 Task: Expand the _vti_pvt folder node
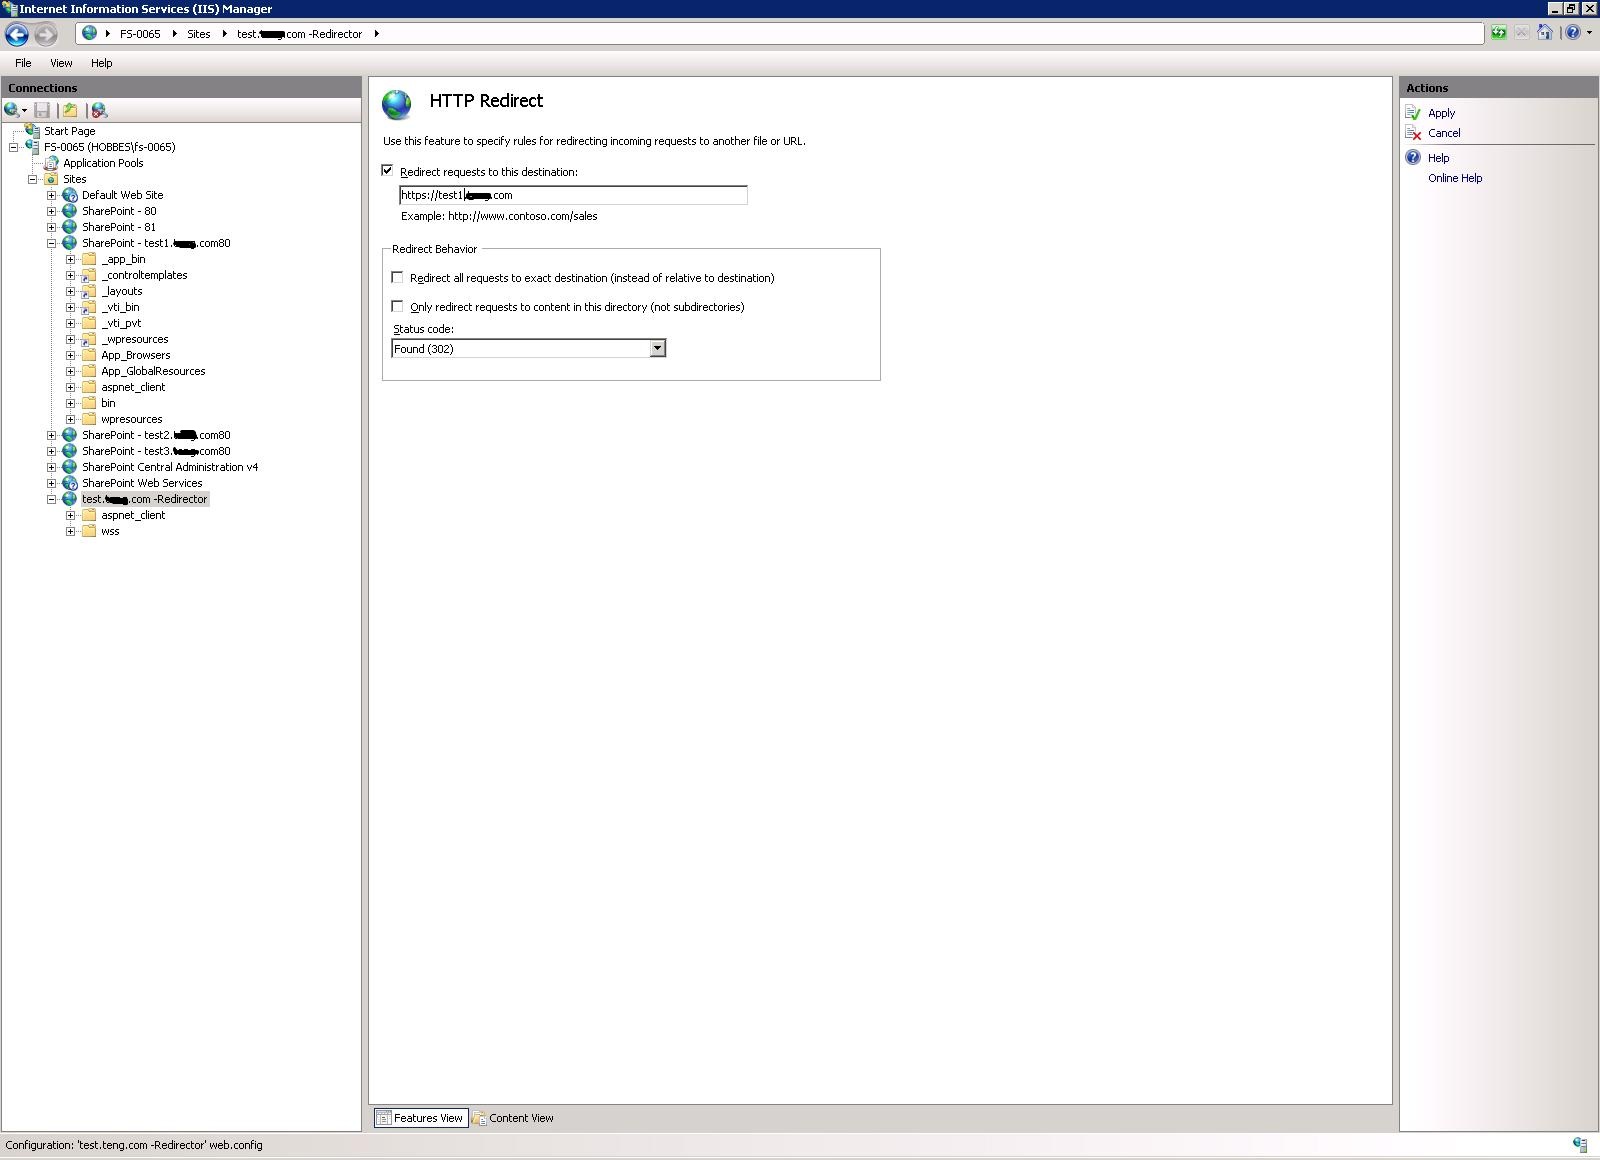point(71,323)
